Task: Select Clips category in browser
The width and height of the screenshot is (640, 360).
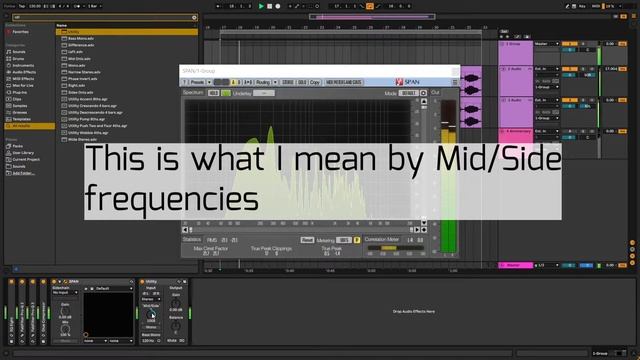Action: point(17,99)
